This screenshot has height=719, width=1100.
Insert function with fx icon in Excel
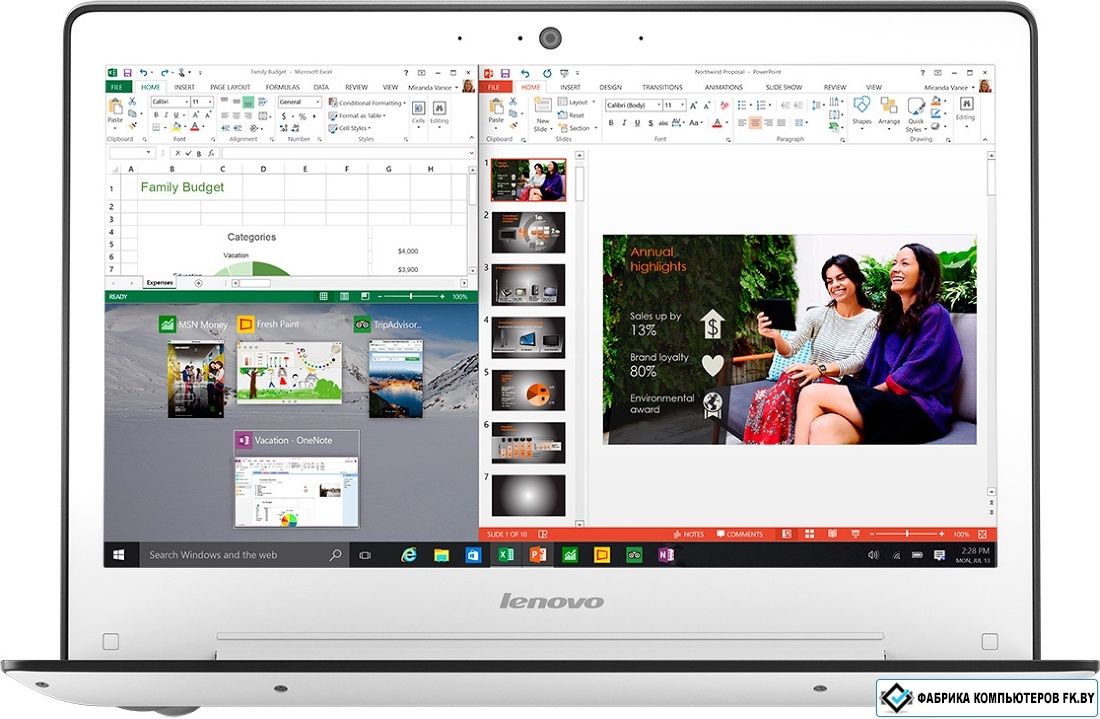(x=210, y=153)
